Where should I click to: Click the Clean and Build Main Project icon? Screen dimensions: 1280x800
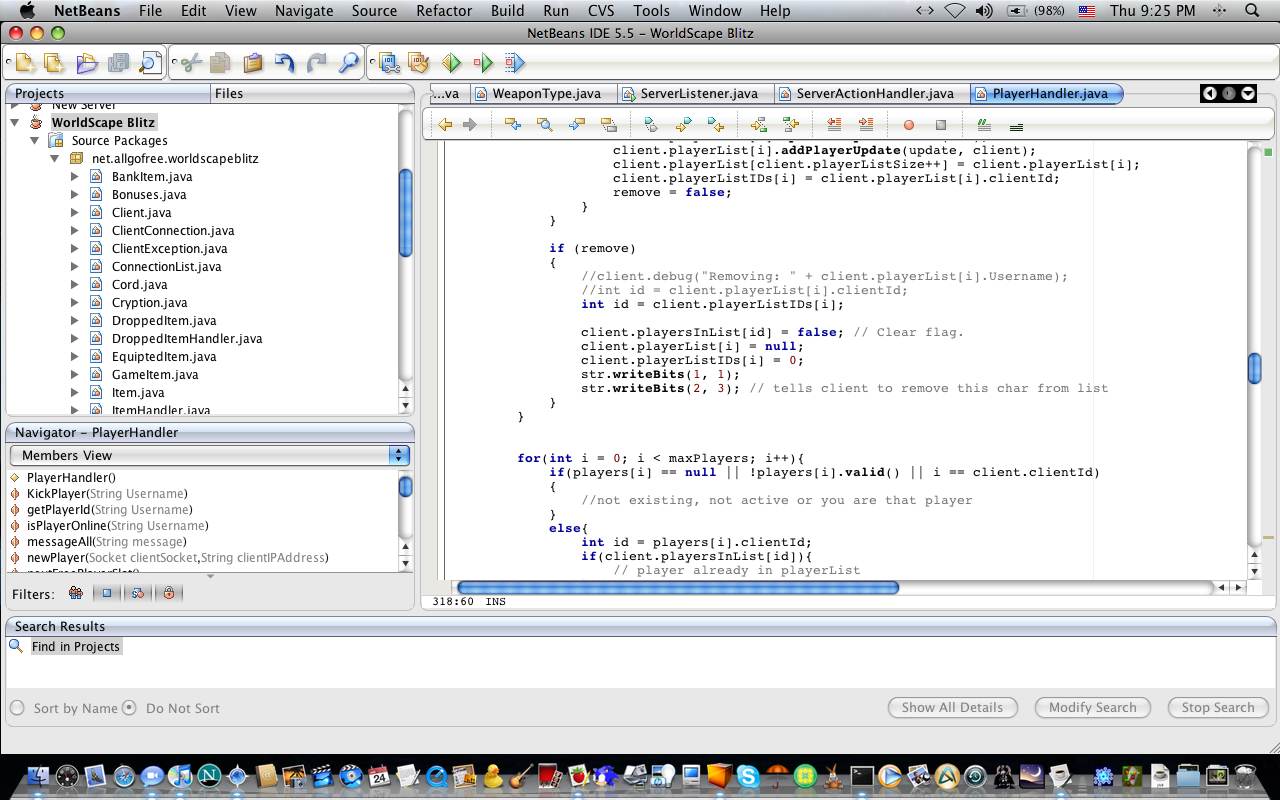[x=419, y=63]
